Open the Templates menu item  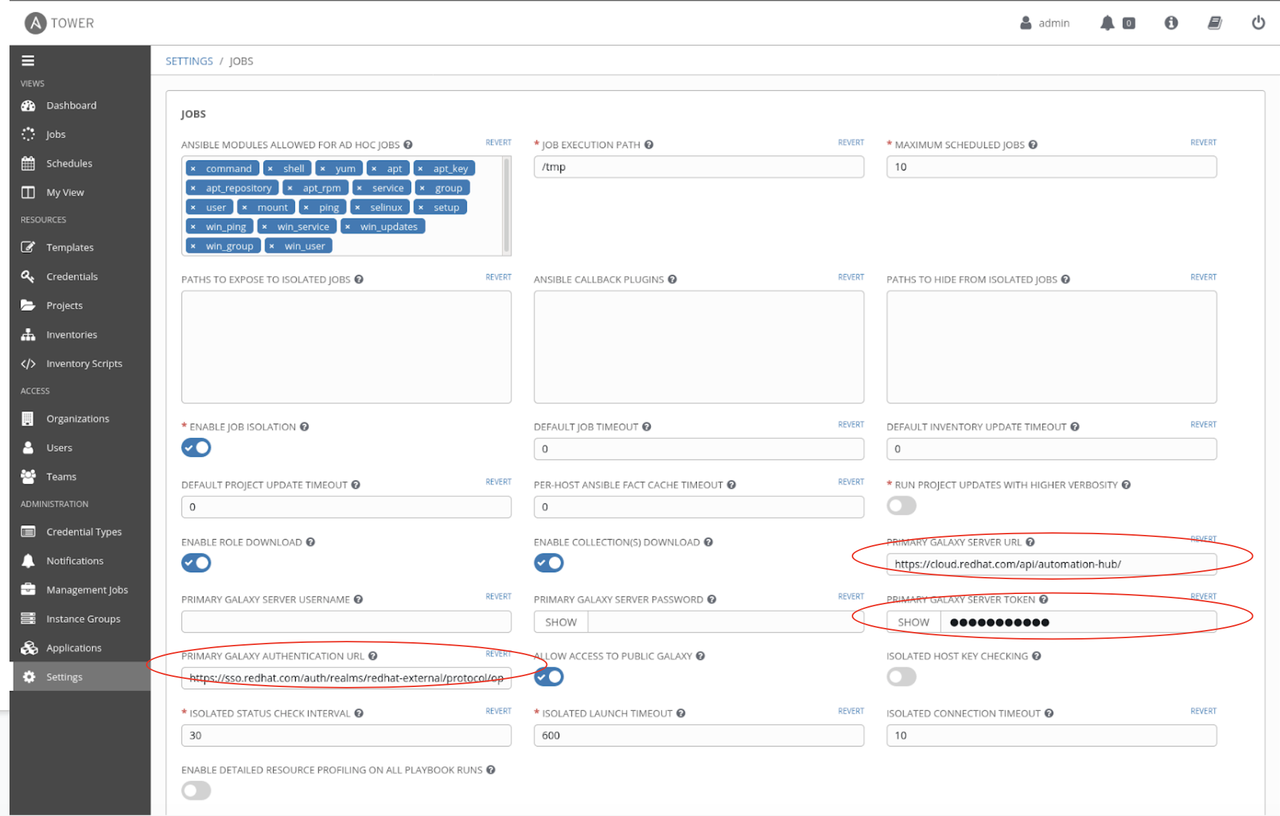click(x=69, y=247)
